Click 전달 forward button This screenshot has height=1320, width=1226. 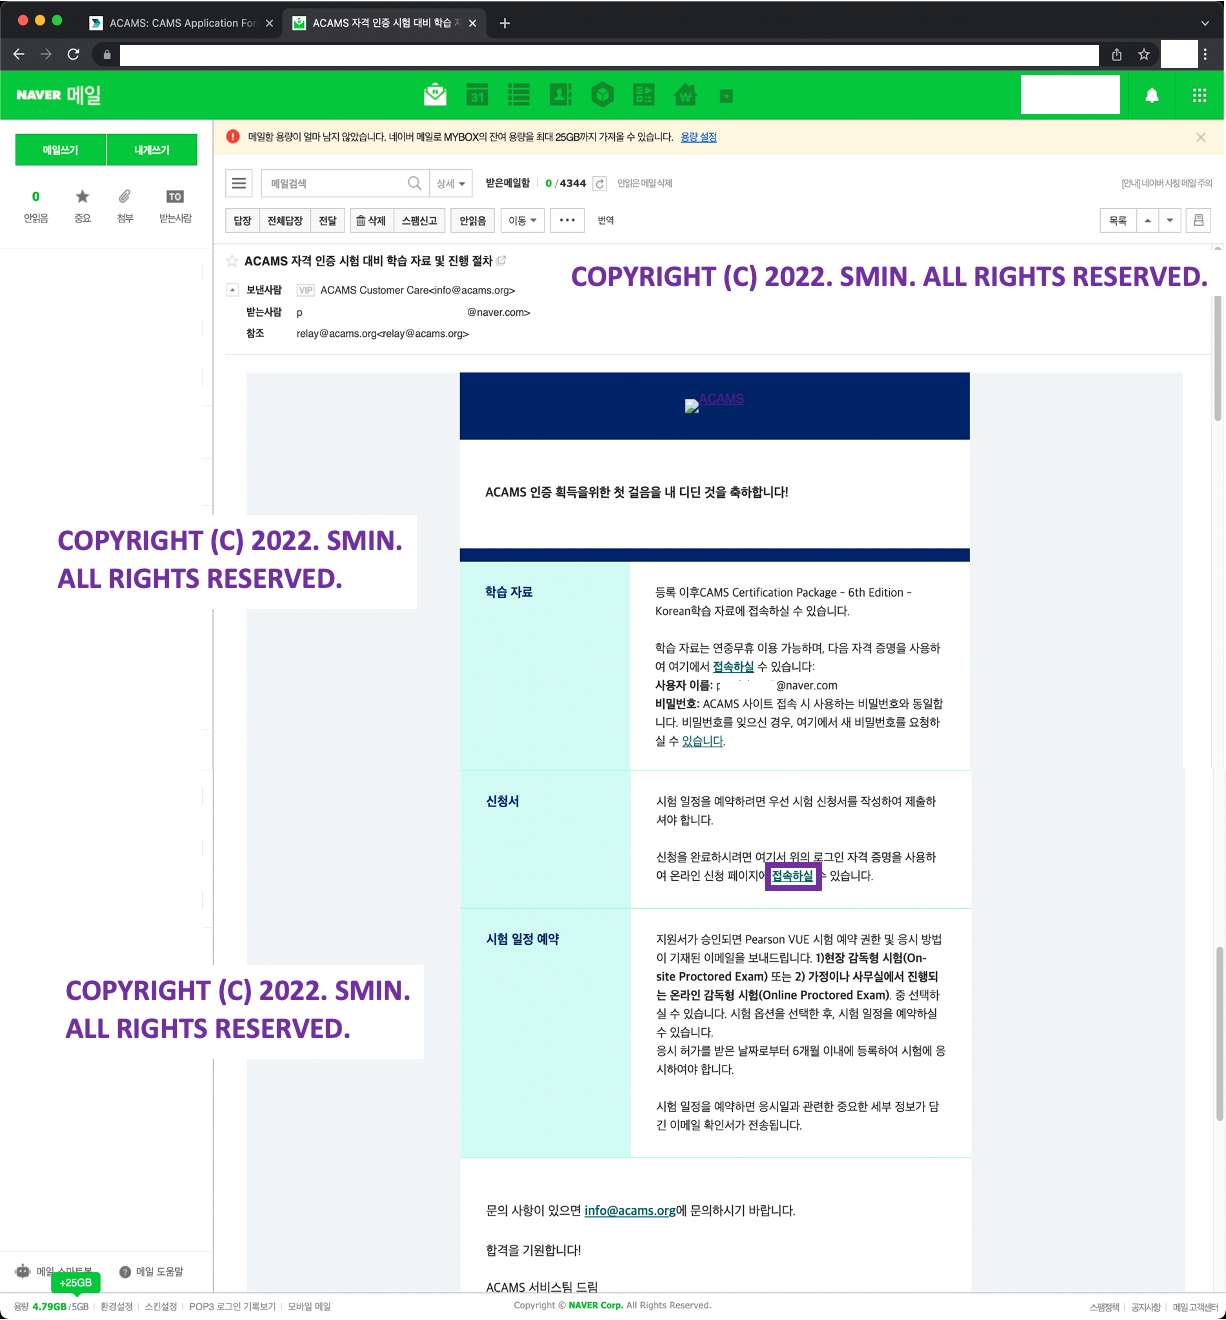coord(328,221)
